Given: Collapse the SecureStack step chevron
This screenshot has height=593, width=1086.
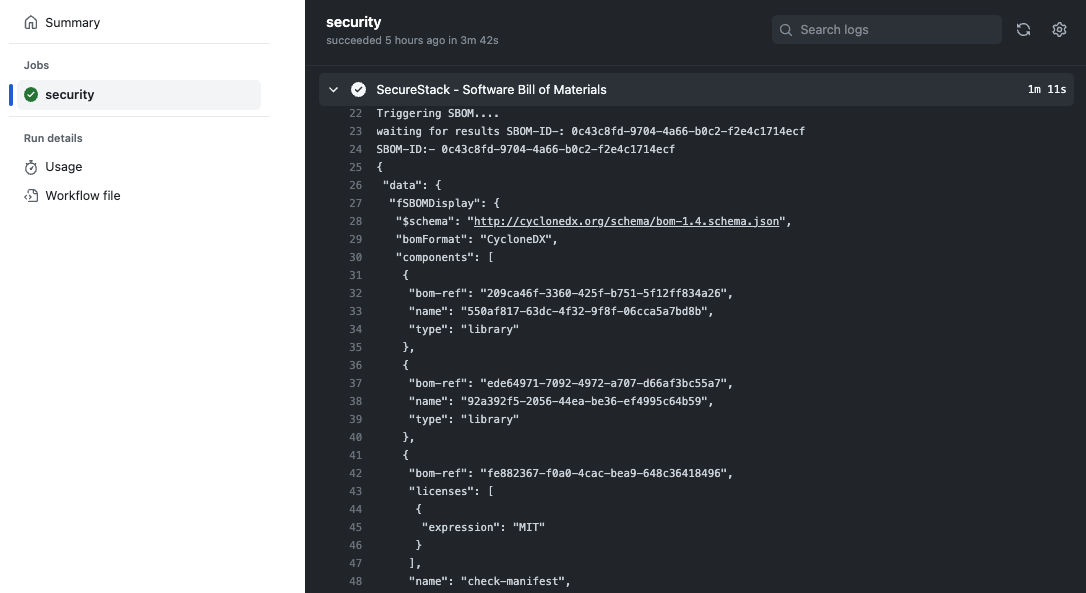Looking at the screenshot, I should click(333, 89).
